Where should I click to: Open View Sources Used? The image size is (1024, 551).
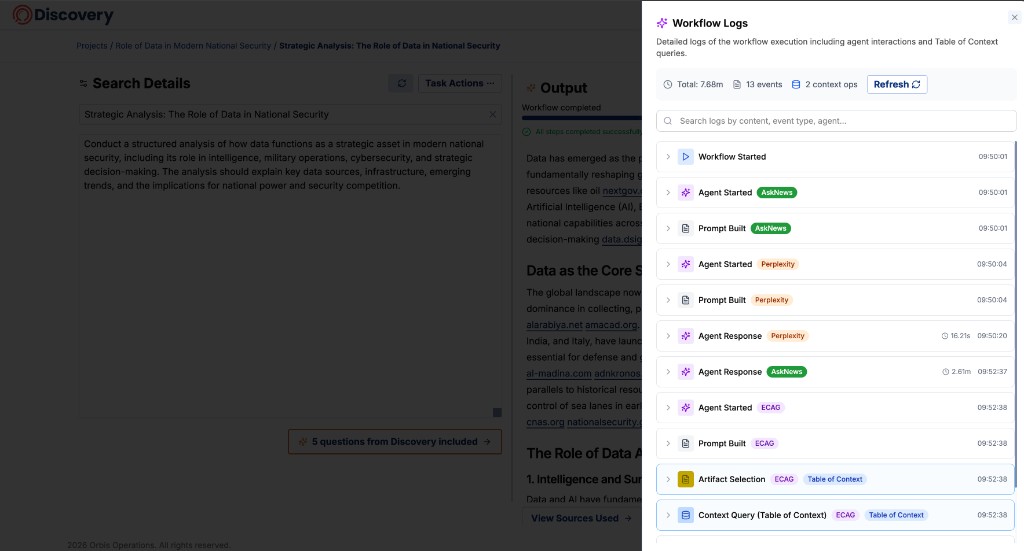tap(581, 518)
